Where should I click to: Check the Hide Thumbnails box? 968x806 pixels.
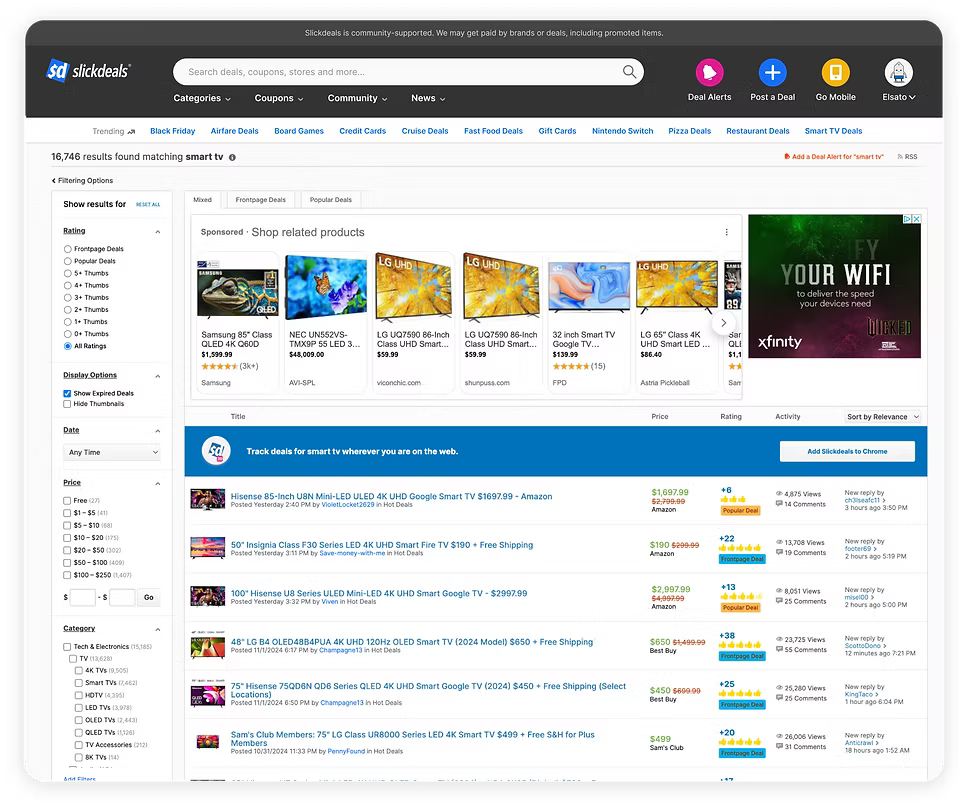coord(67,404)
